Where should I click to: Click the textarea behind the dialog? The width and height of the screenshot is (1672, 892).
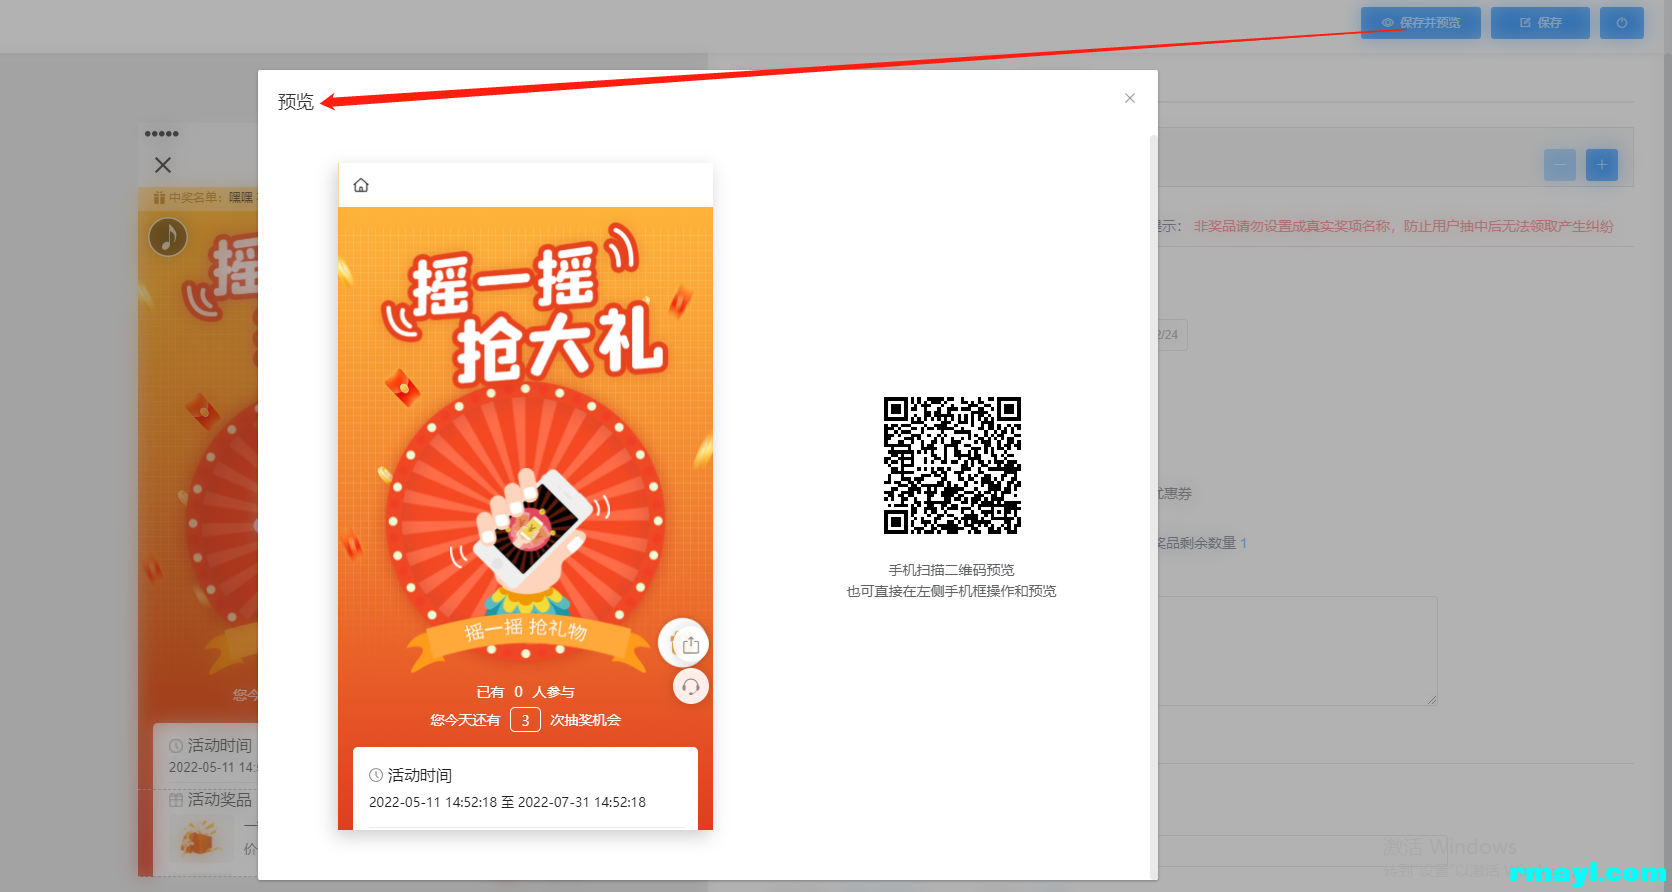pyautogui.click(x=1298, y=651)
